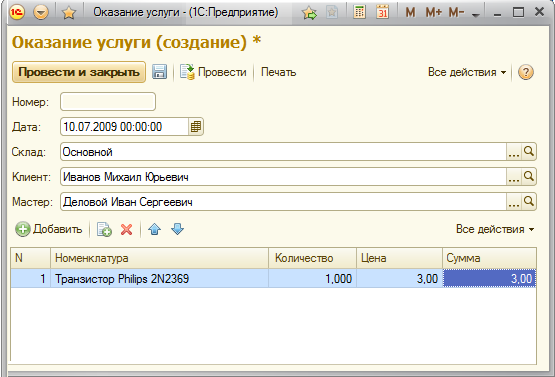Viewport: 555px width, 377px height.
Task: Click the select ellipsis button for Клиент
Action: coord(514,177)
